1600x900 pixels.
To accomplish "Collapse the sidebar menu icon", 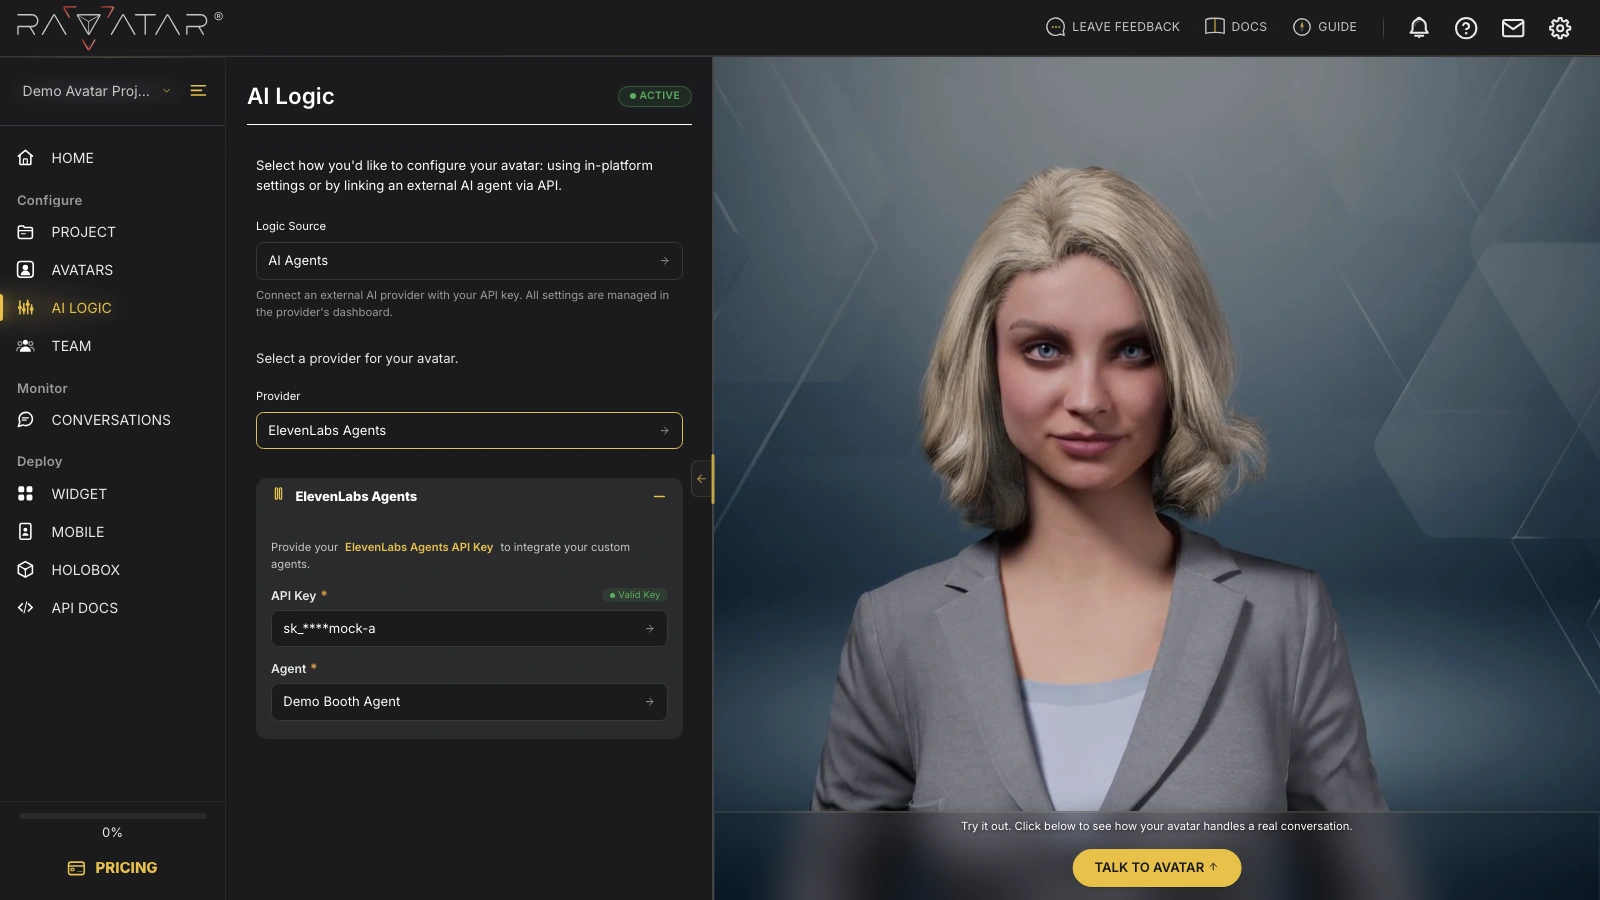I will pyautogui.click(x=198, y=90).
